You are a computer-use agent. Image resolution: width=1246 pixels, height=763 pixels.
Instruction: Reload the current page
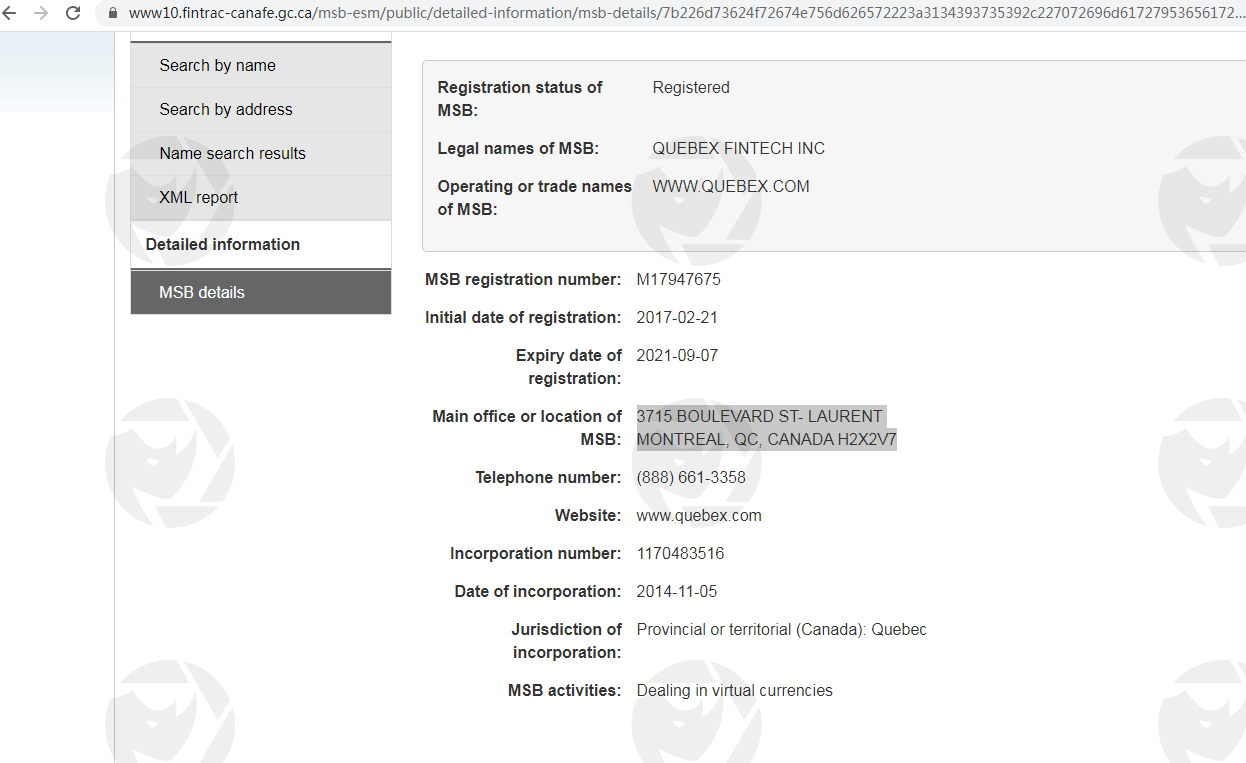(73, 13)
